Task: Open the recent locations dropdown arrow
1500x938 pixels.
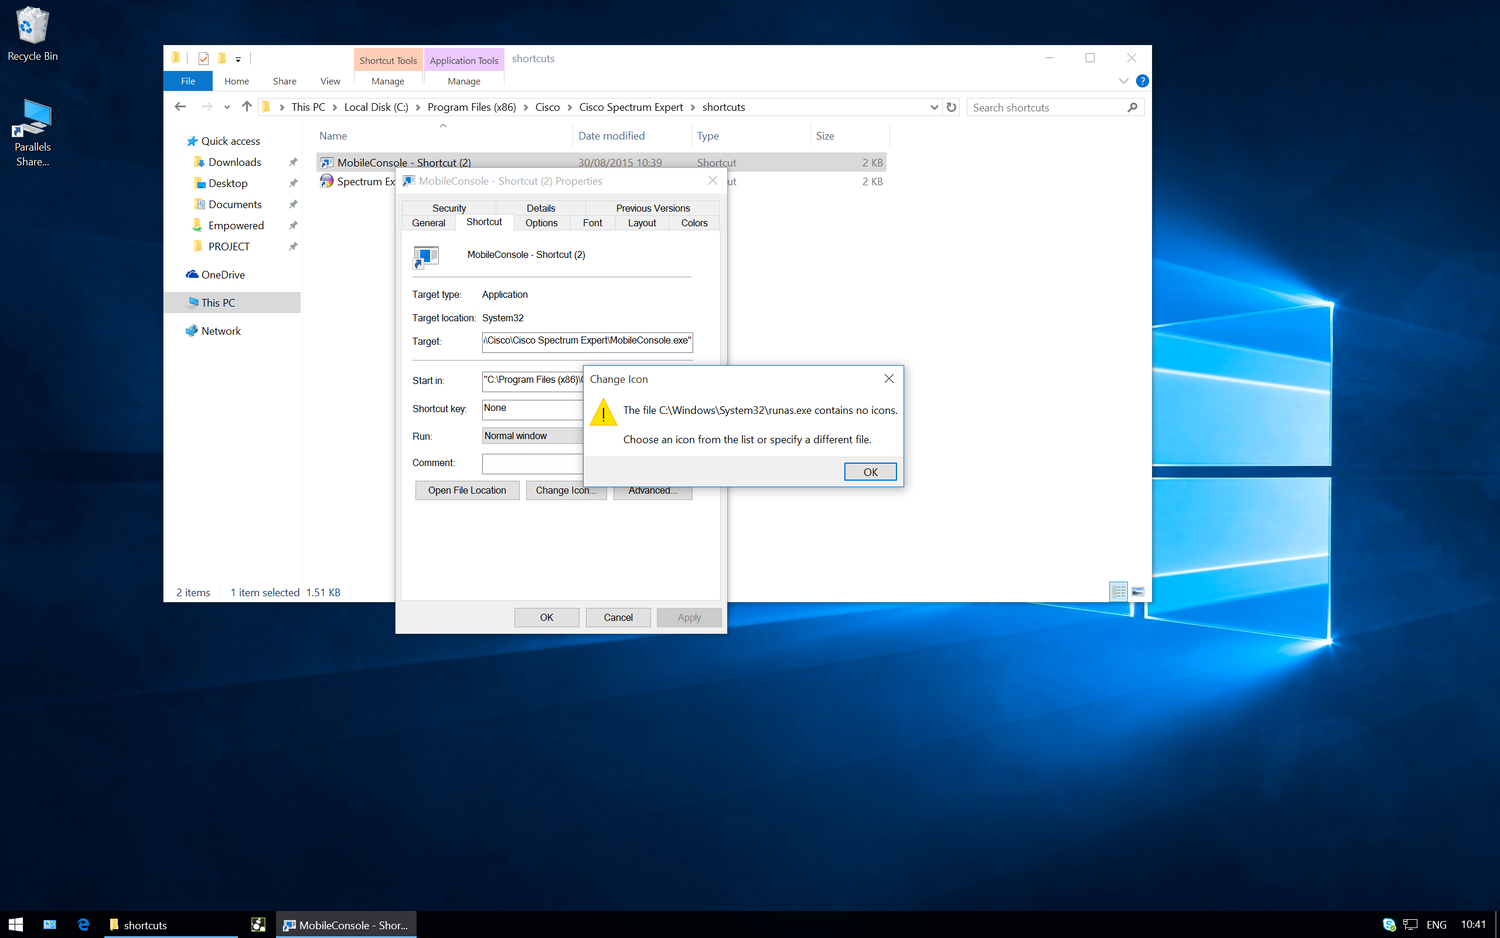Action: [227, 107]
